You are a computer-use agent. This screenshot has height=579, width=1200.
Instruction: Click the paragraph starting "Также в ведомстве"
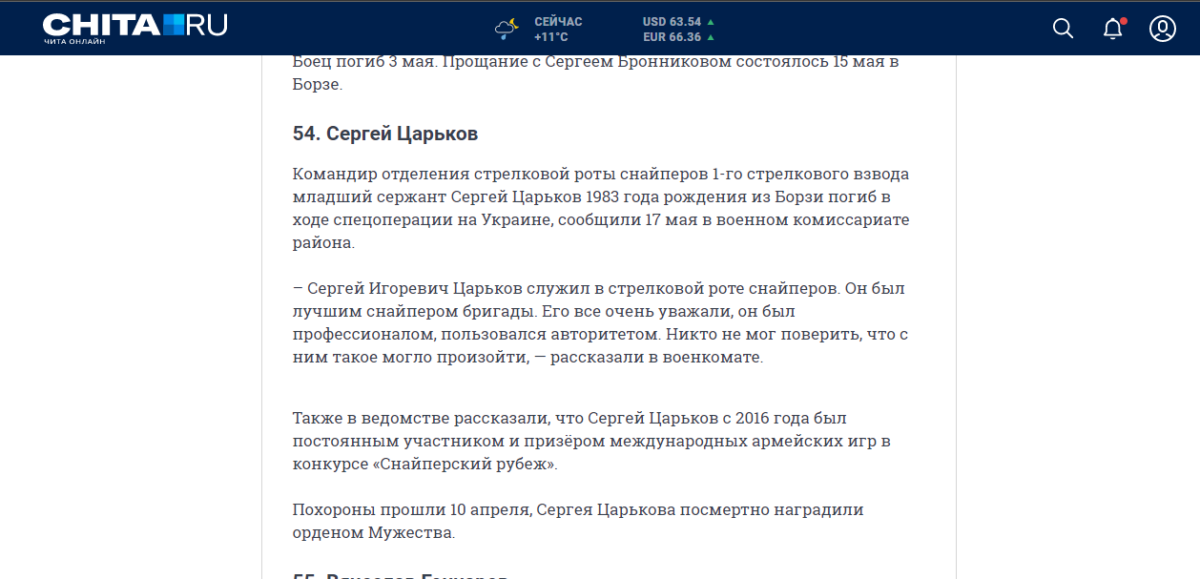[x=591, y=441]
